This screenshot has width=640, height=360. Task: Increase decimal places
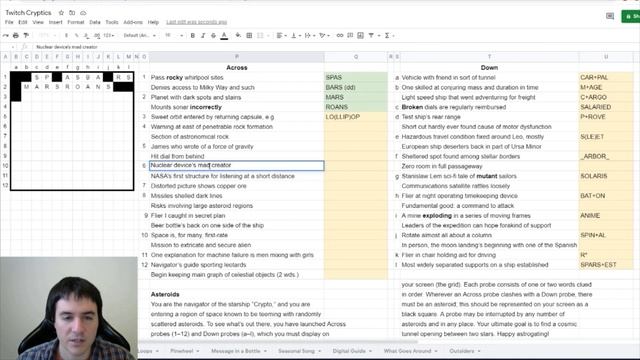[97, 36]
